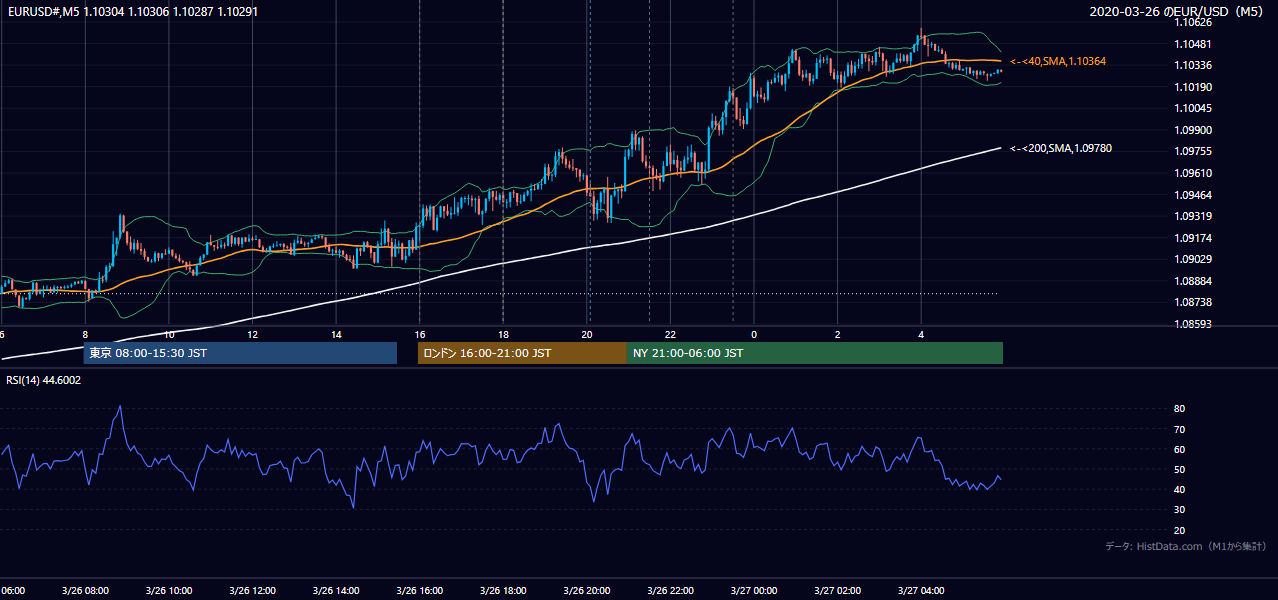Click the 3/26 10:00 date label
1278x600 pixels.
pyautogui.click(x=168, y=590)
